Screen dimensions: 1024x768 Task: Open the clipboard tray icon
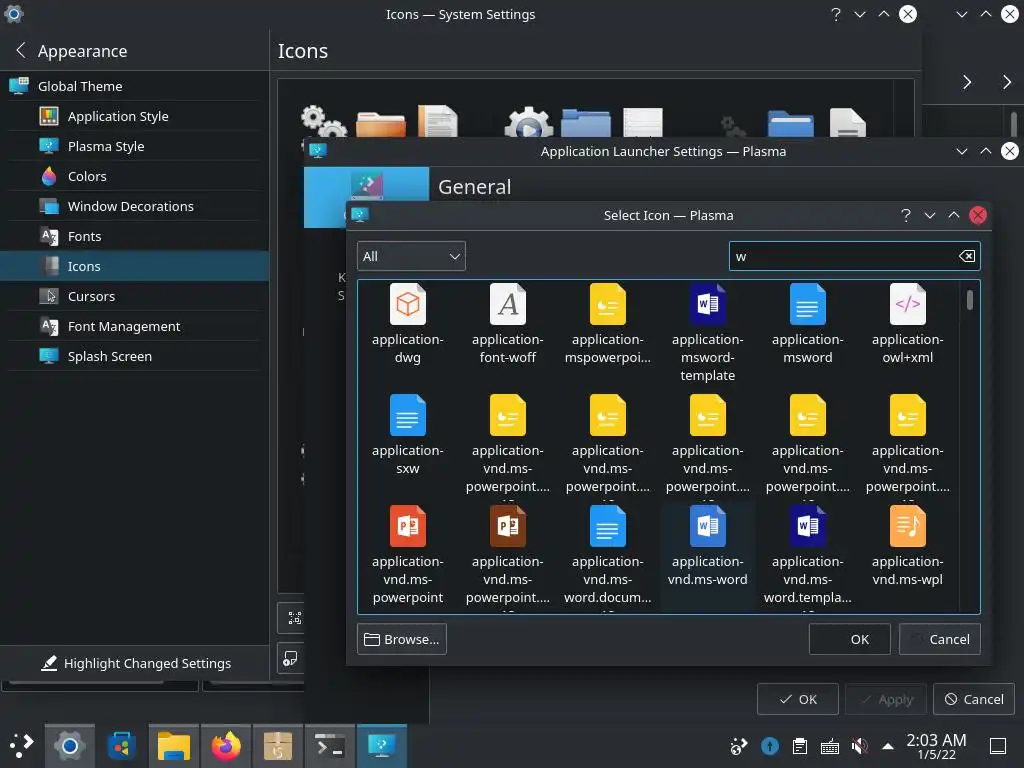[x=799, y=746]
